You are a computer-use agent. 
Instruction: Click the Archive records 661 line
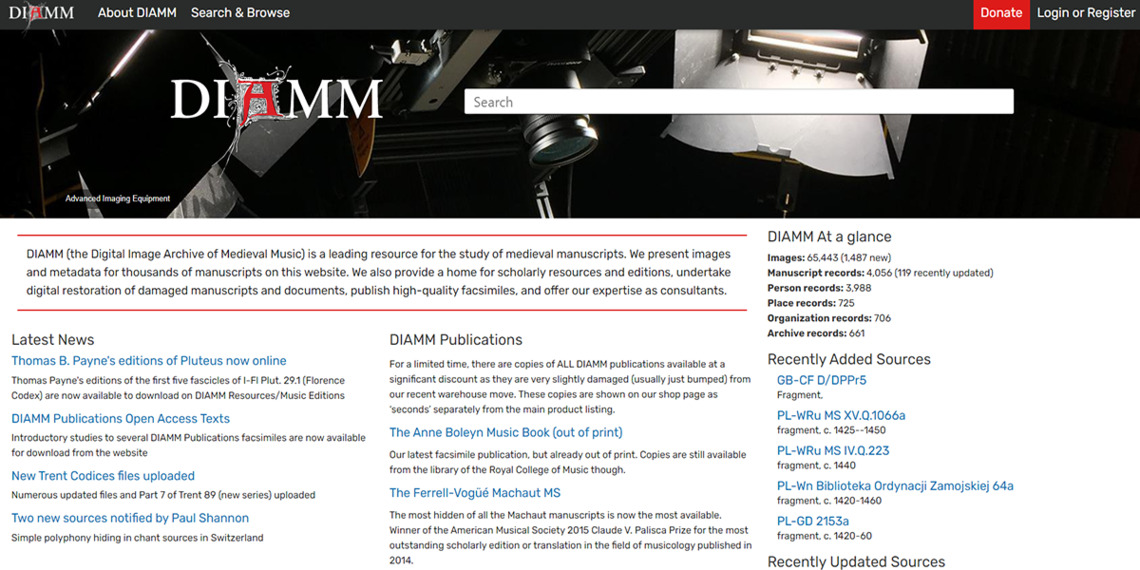[816, 334]
